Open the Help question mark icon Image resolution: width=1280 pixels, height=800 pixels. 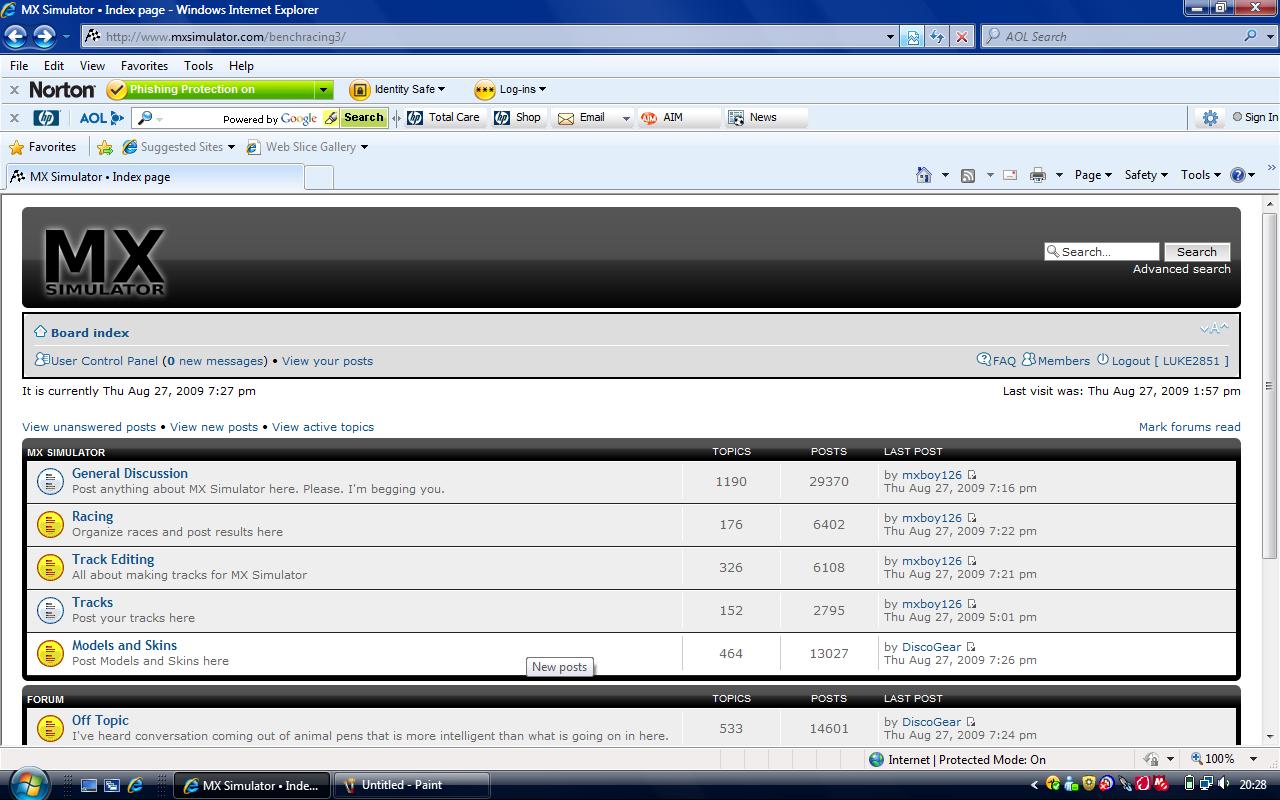1238,175
